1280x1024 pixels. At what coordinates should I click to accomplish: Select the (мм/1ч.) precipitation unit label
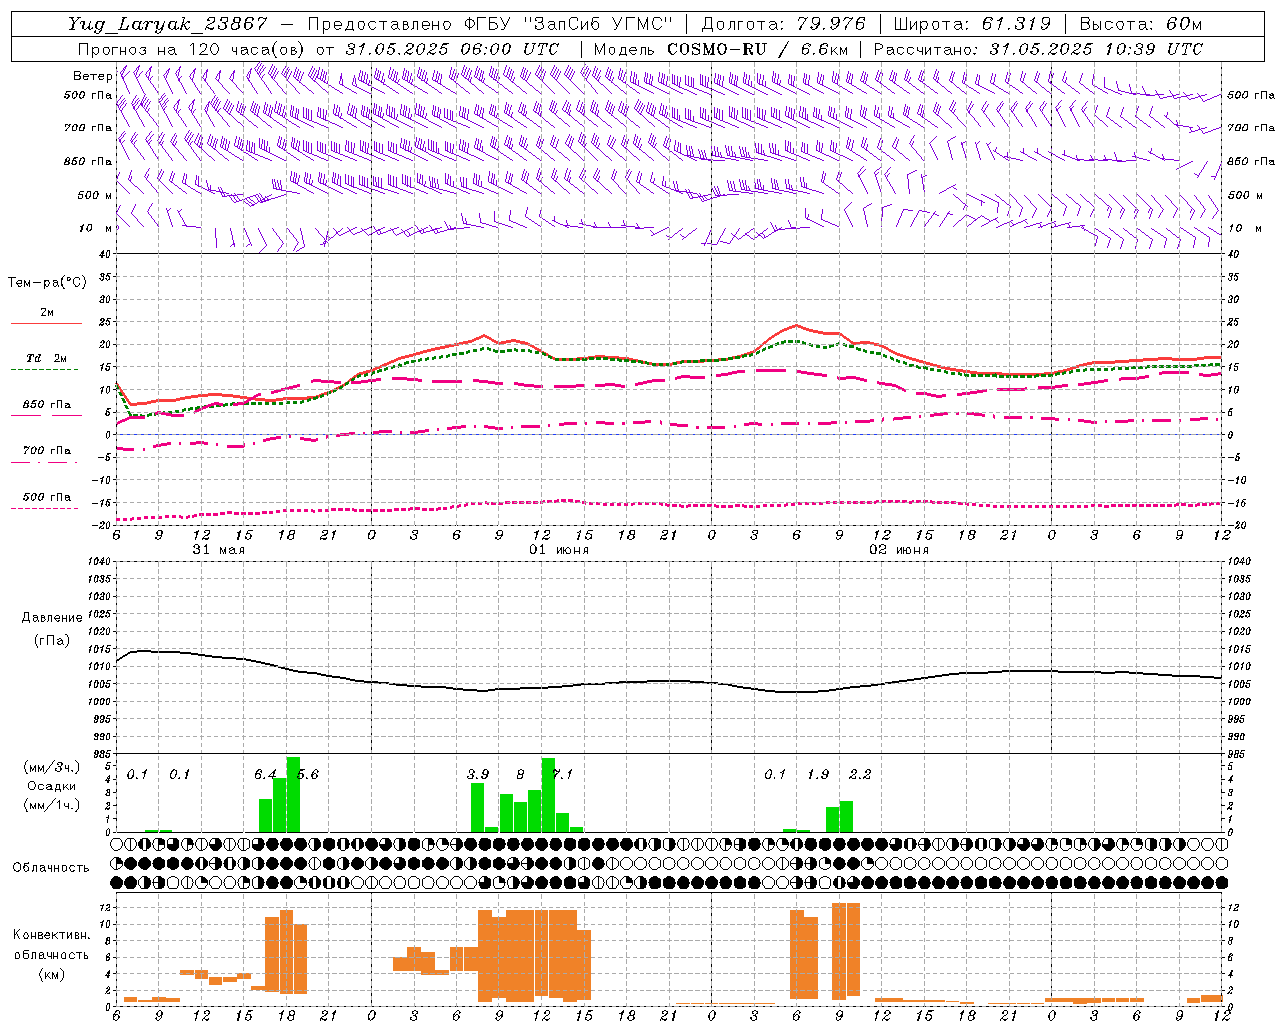[x=52, y=805]
